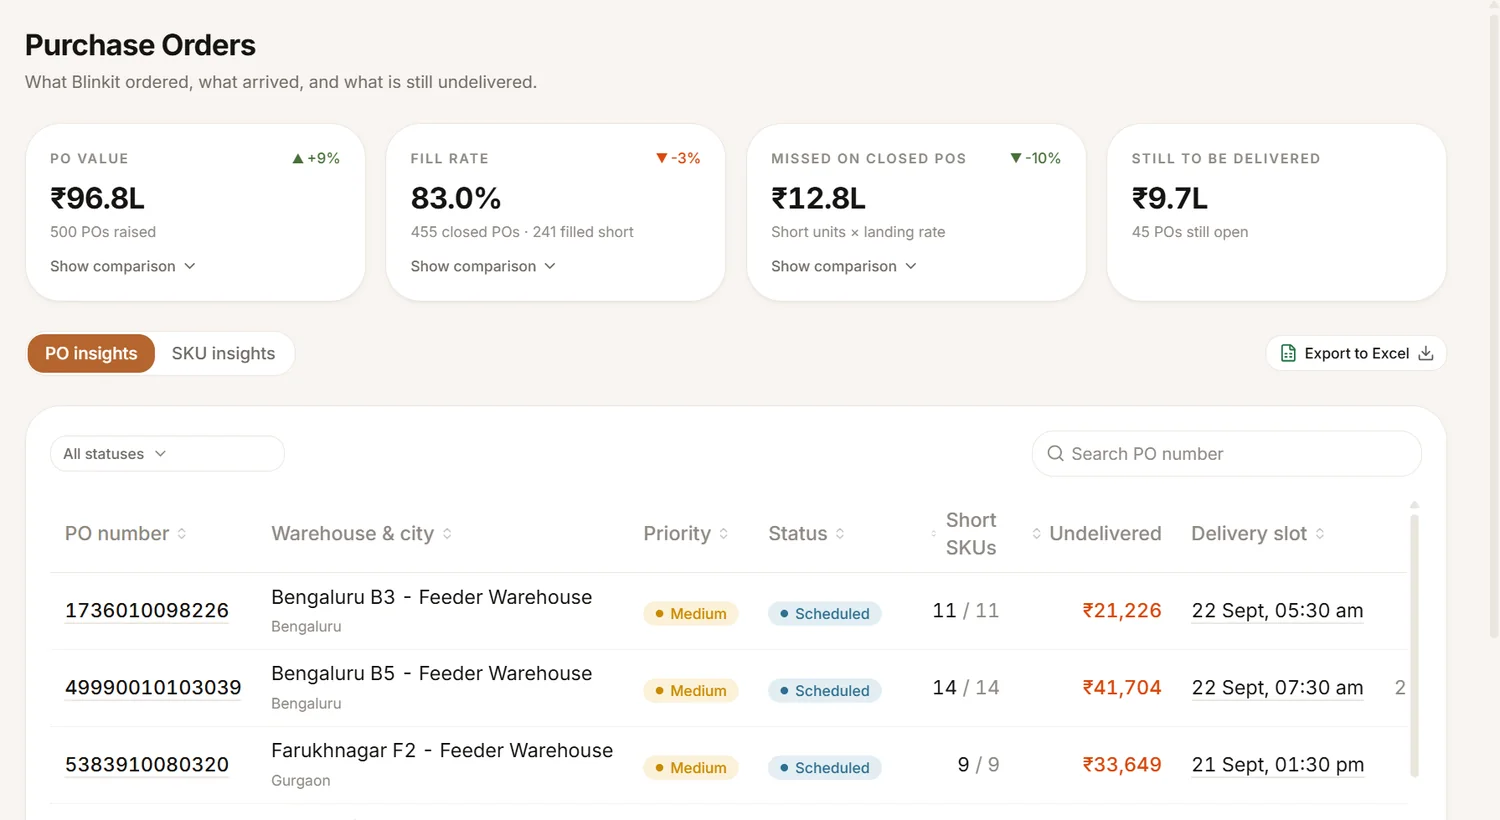The width and height of the screenshot is (1500, 820).
Task: Click the Export to Excel button
Action: point(1356,353)
